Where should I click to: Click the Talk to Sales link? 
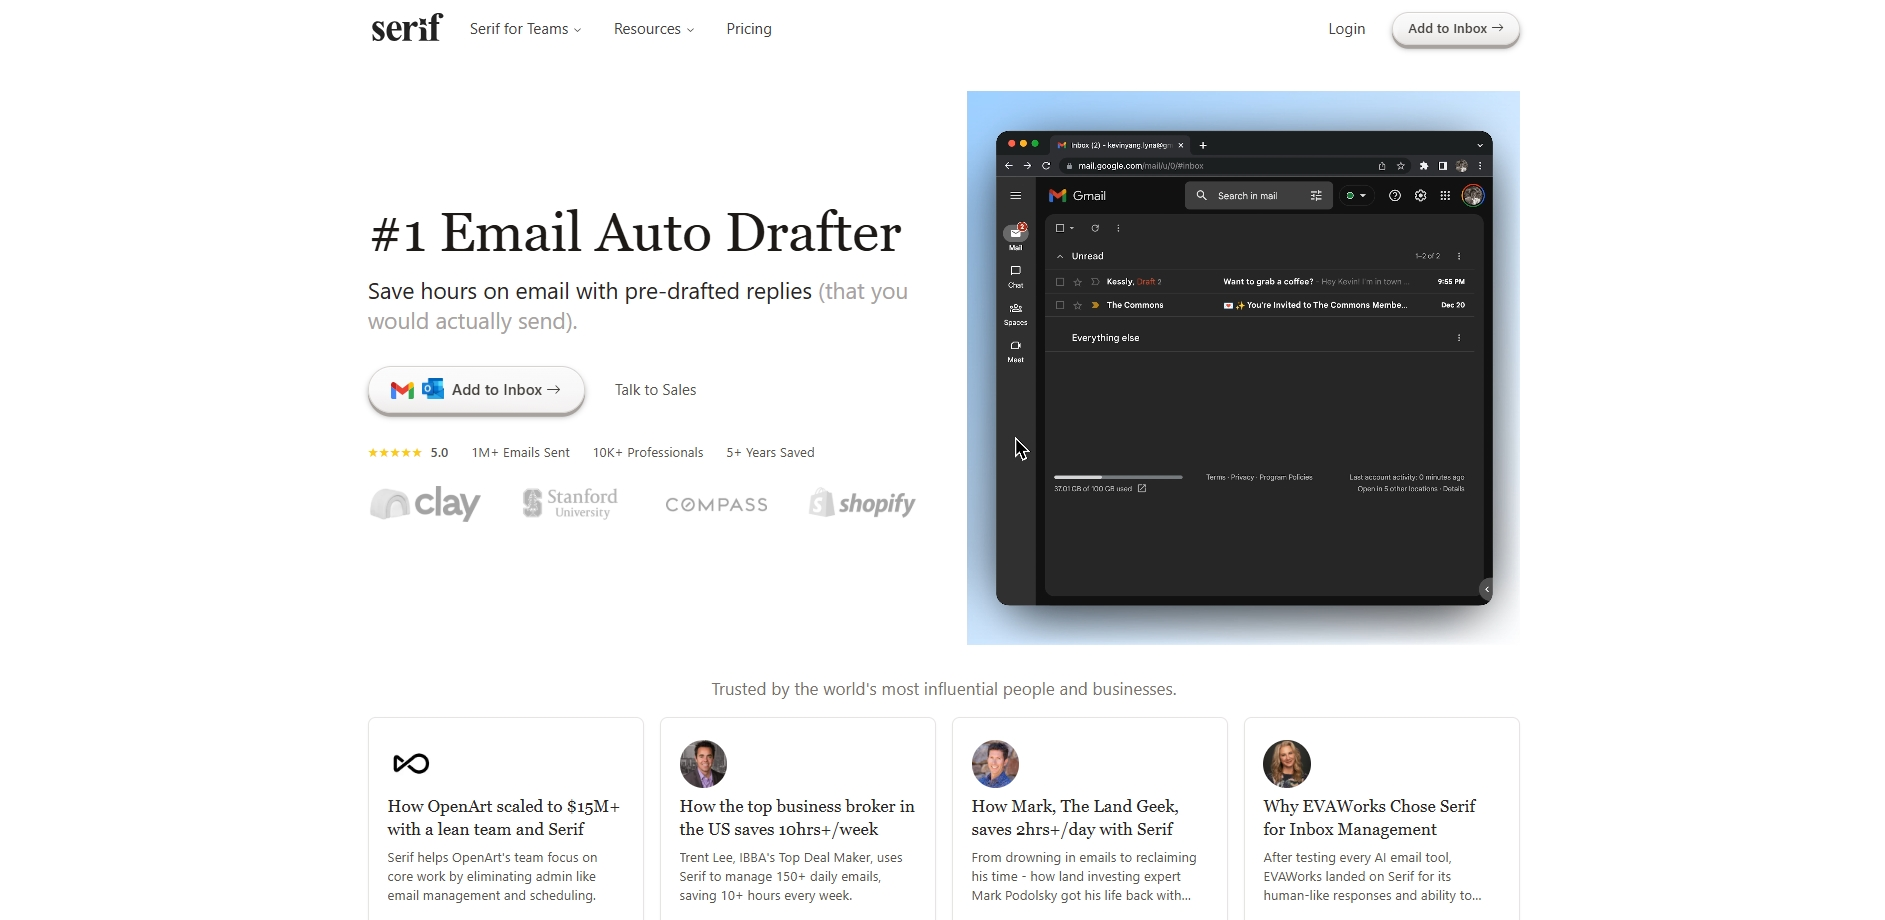coord(655,390)
